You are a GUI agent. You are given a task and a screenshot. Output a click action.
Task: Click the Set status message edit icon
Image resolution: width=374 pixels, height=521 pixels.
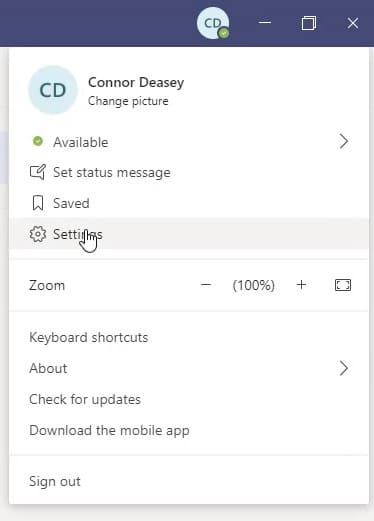click(37, 172)
